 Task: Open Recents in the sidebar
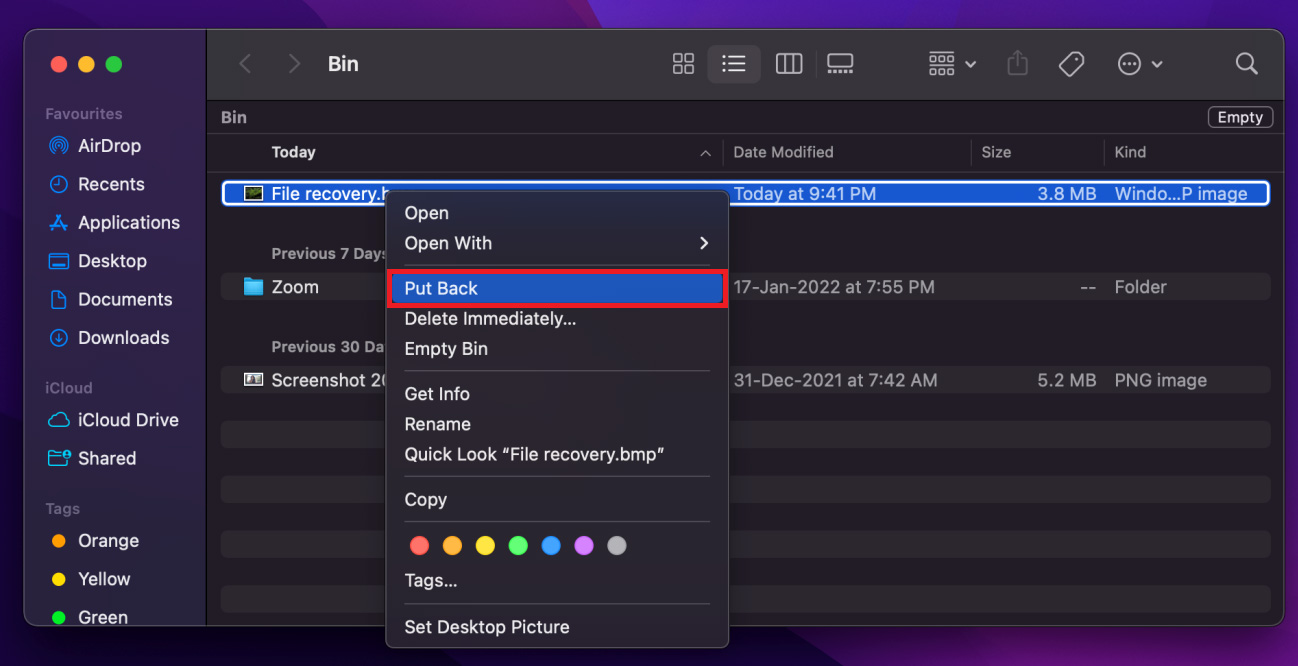[109, 184]
